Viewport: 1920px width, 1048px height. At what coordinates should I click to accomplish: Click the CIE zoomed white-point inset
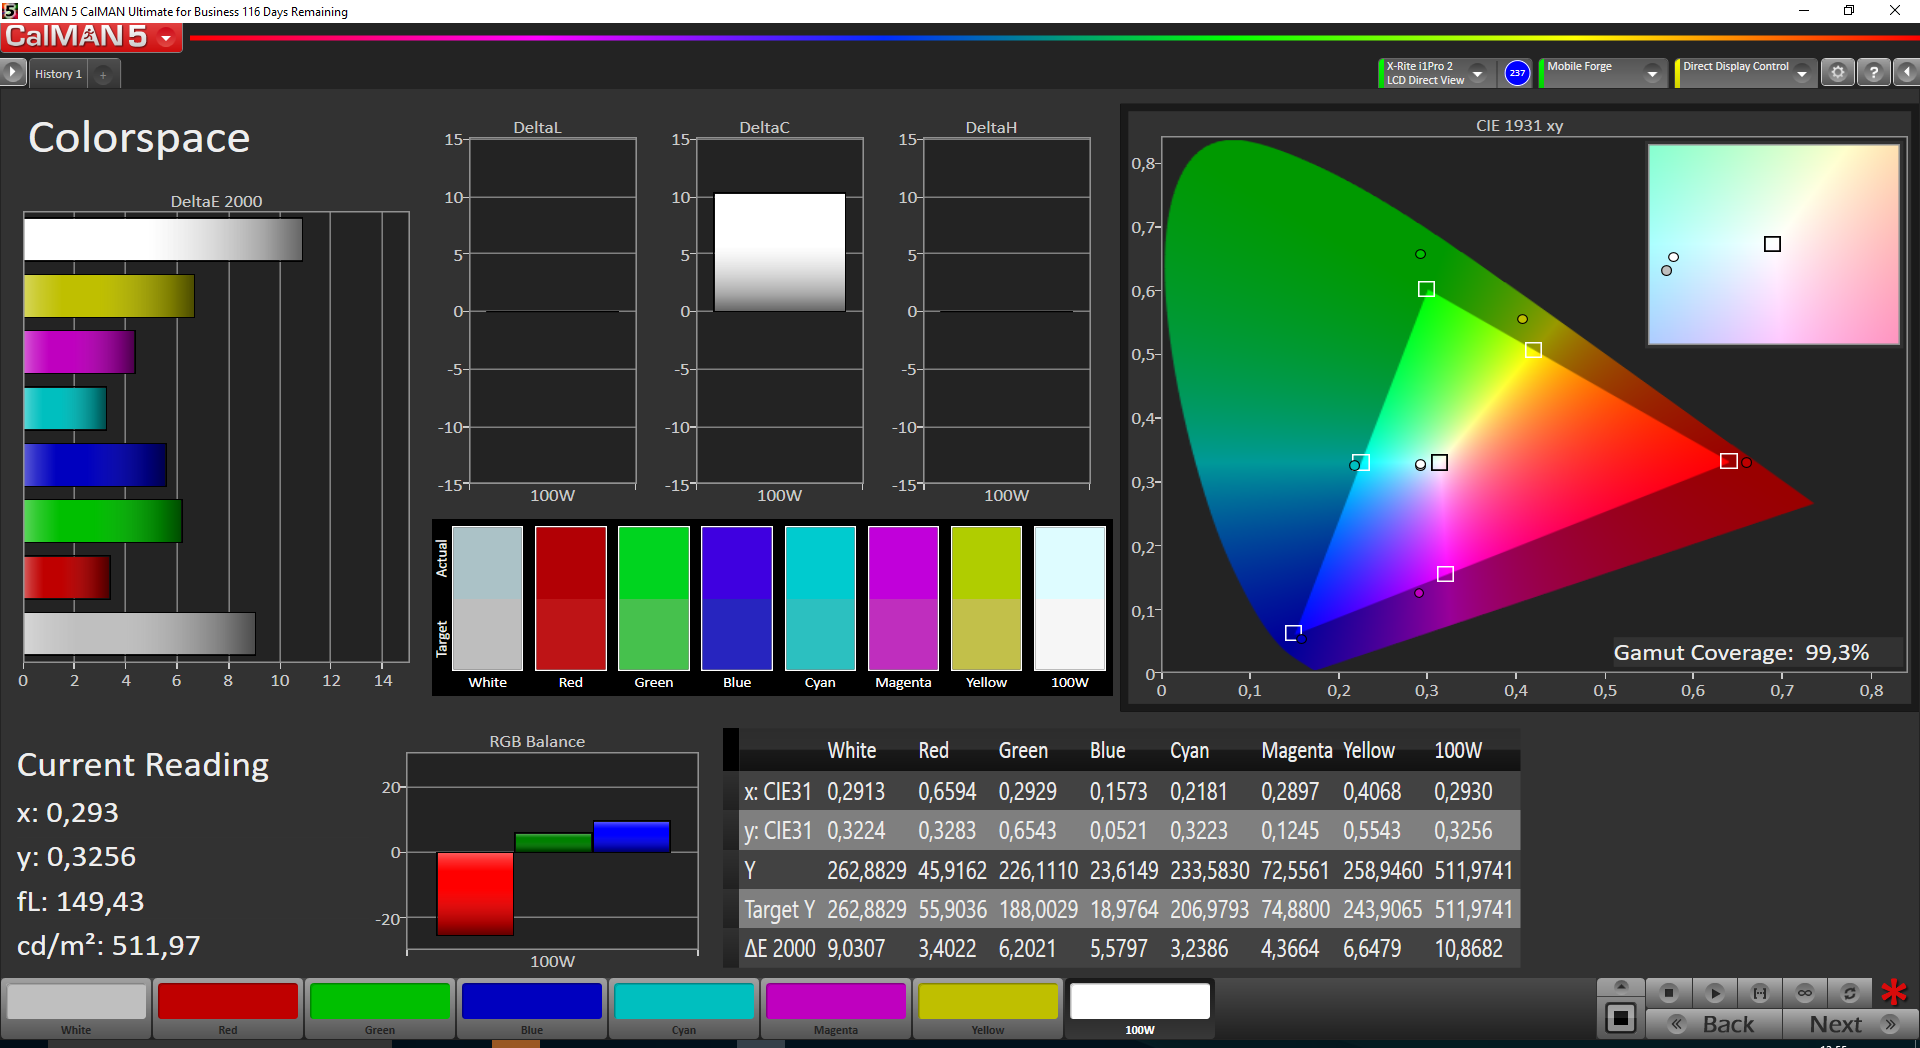(1773, 245)
